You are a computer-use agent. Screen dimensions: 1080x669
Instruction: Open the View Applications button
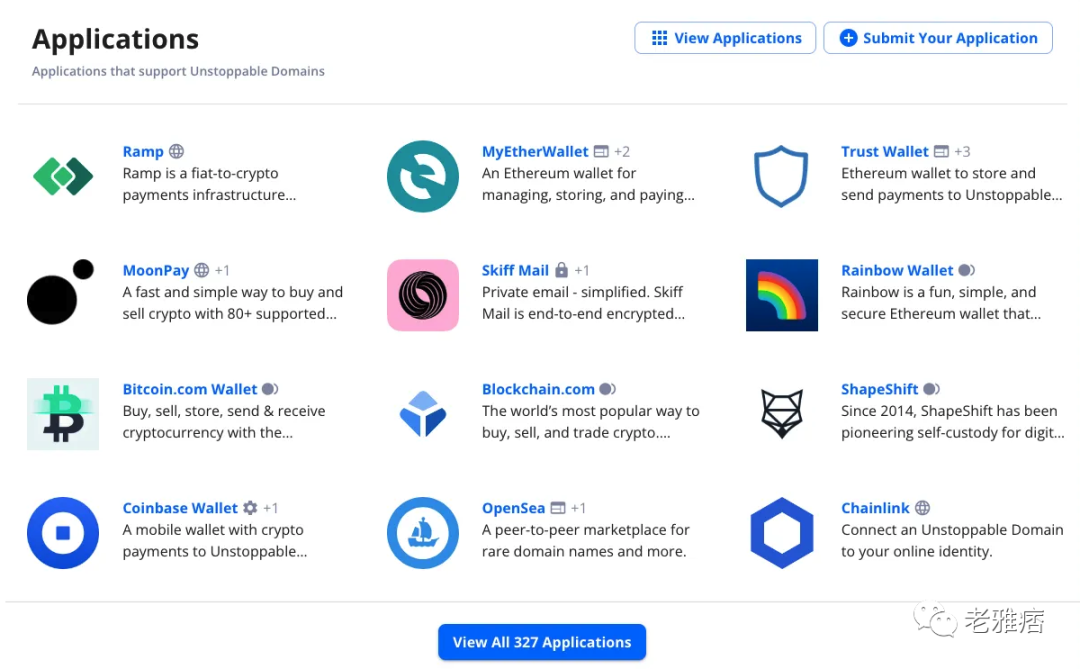[x=725, y=38]
